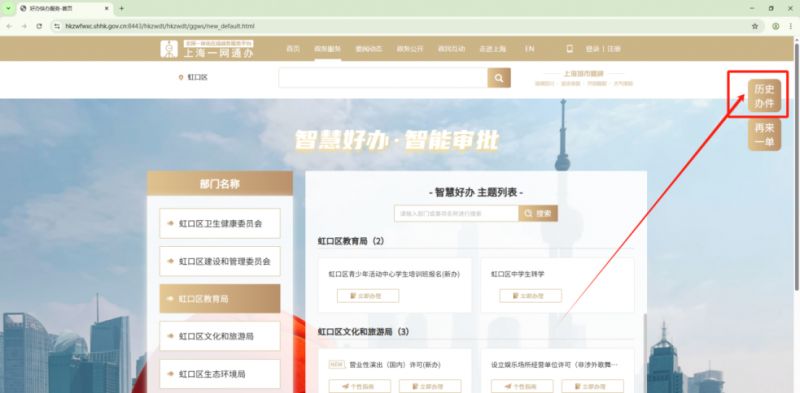
Task: Click the mobile phone icon in header
Action: [x=569, y=49]
